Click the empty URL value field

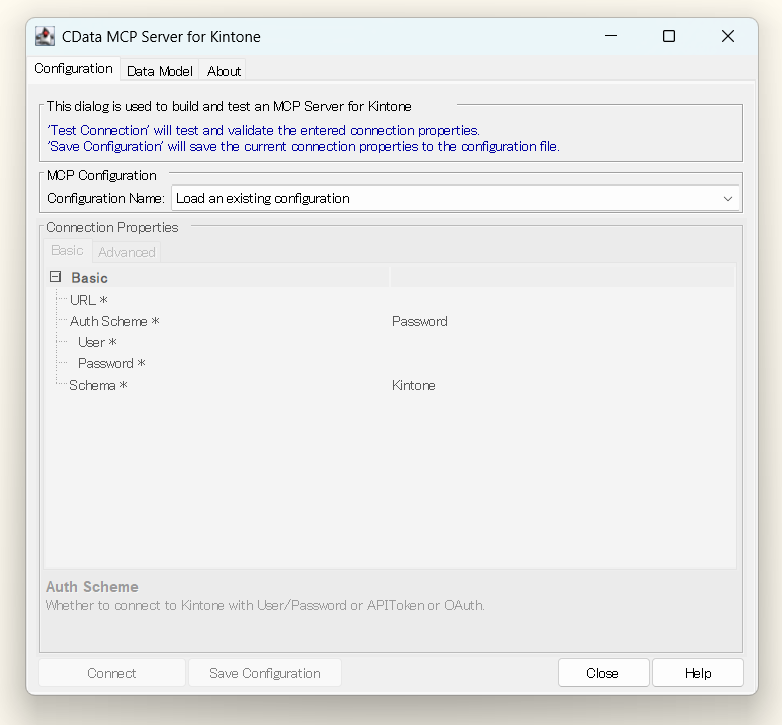tap(562, 300)
